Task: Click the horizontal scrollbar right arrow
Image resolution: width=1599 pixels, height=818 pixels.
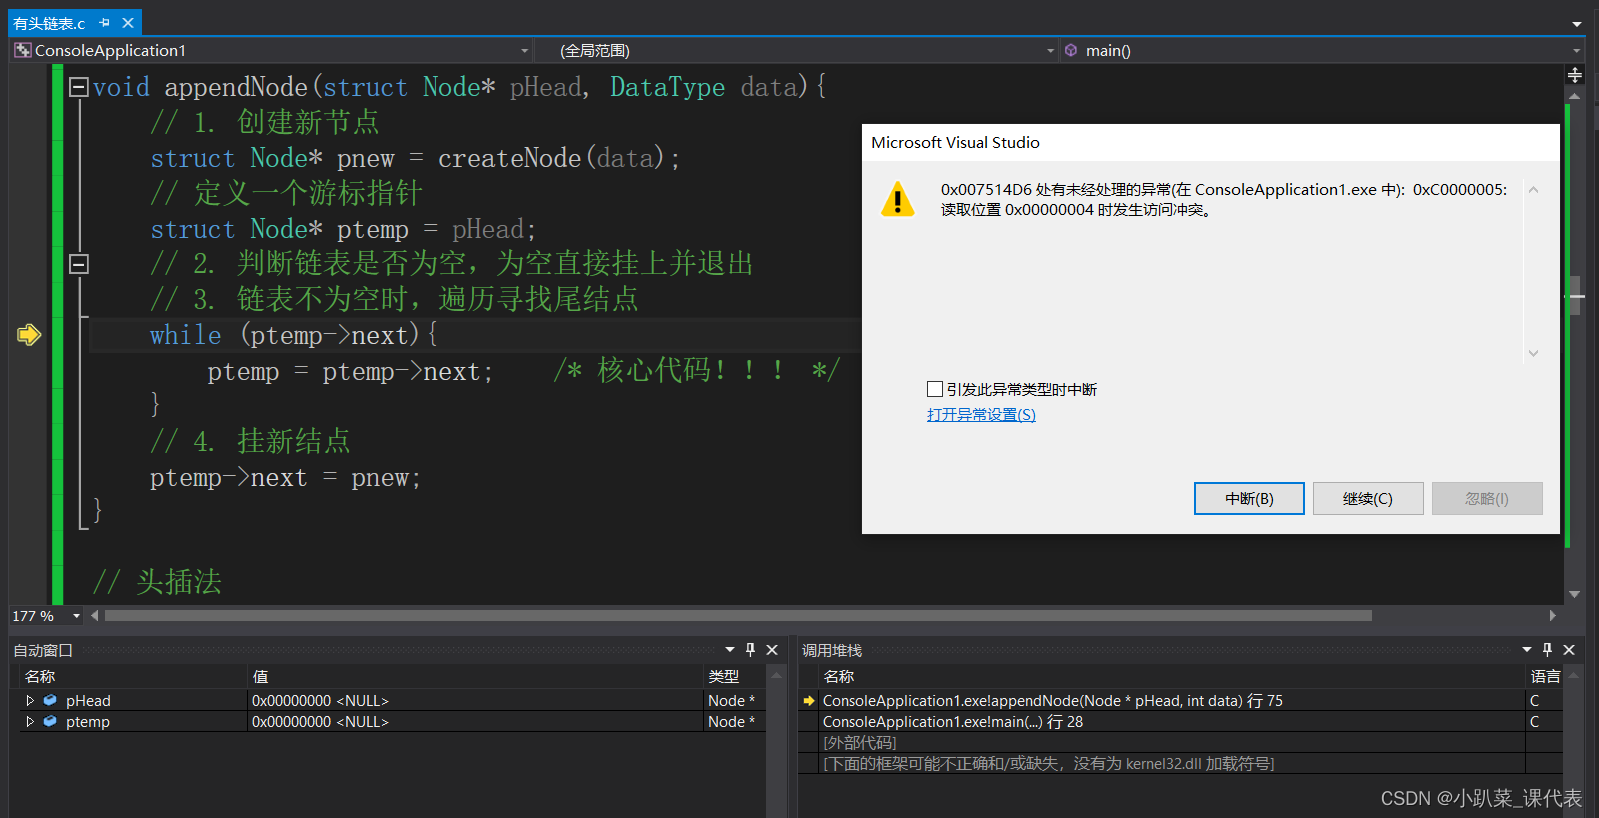Action: tap(1552, 616)
